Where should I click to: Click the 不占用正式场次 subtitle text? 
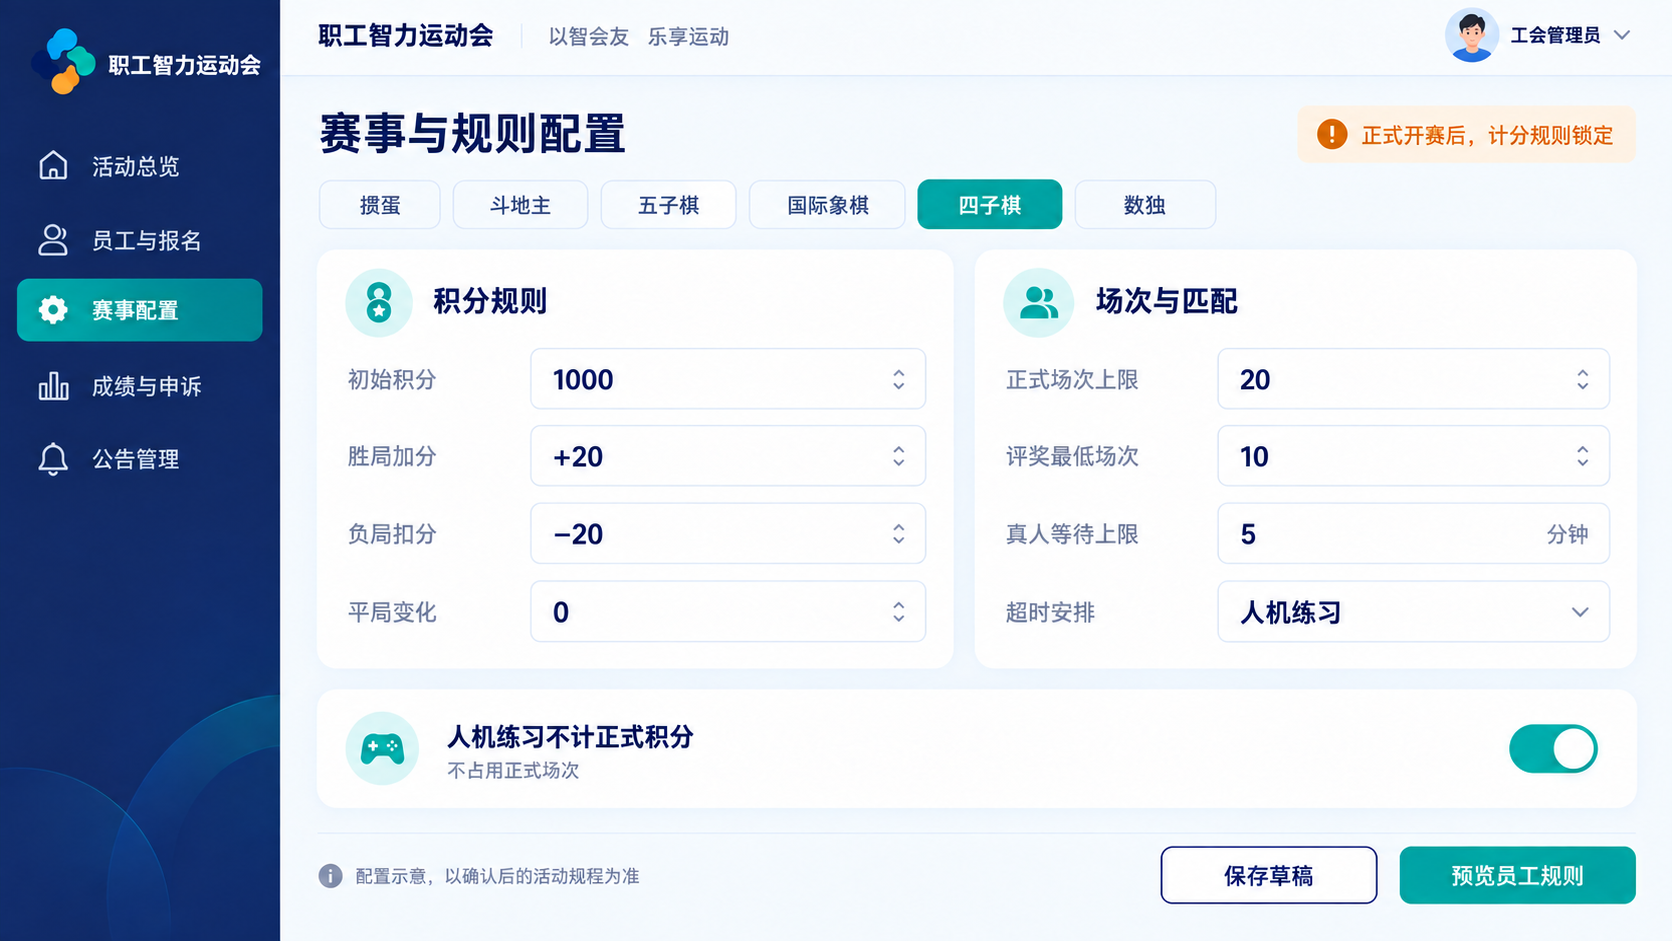tap(513, 770)
